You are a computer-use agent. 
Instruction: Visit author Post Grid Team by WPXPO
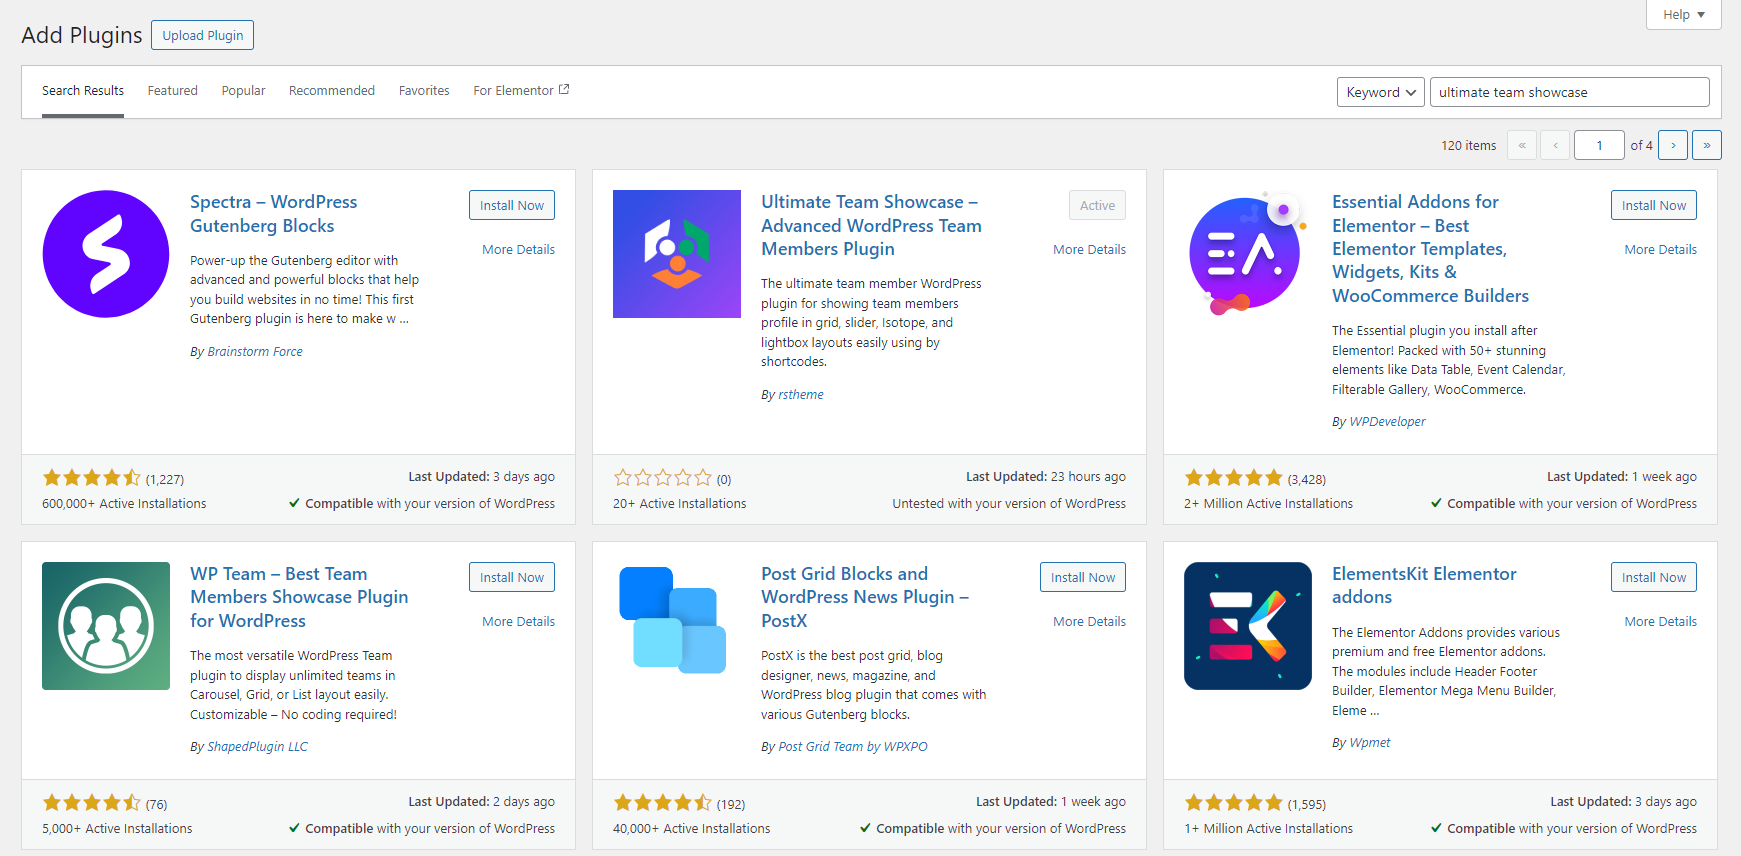[x=853, y=747]
